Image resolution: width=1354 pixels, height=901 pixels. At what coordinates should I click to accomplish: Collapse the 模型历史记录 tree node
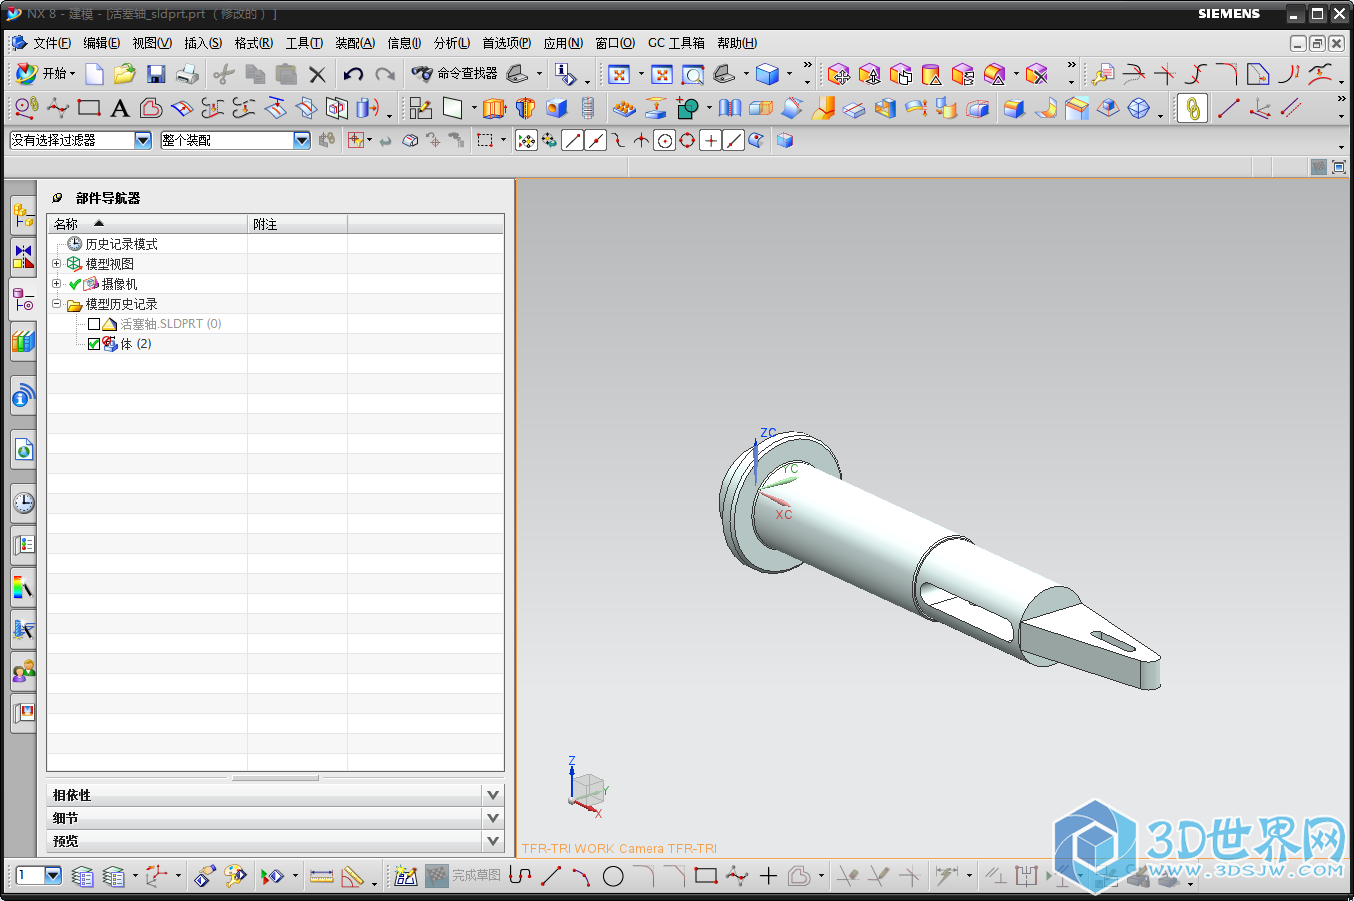click(x=57, y=304)
